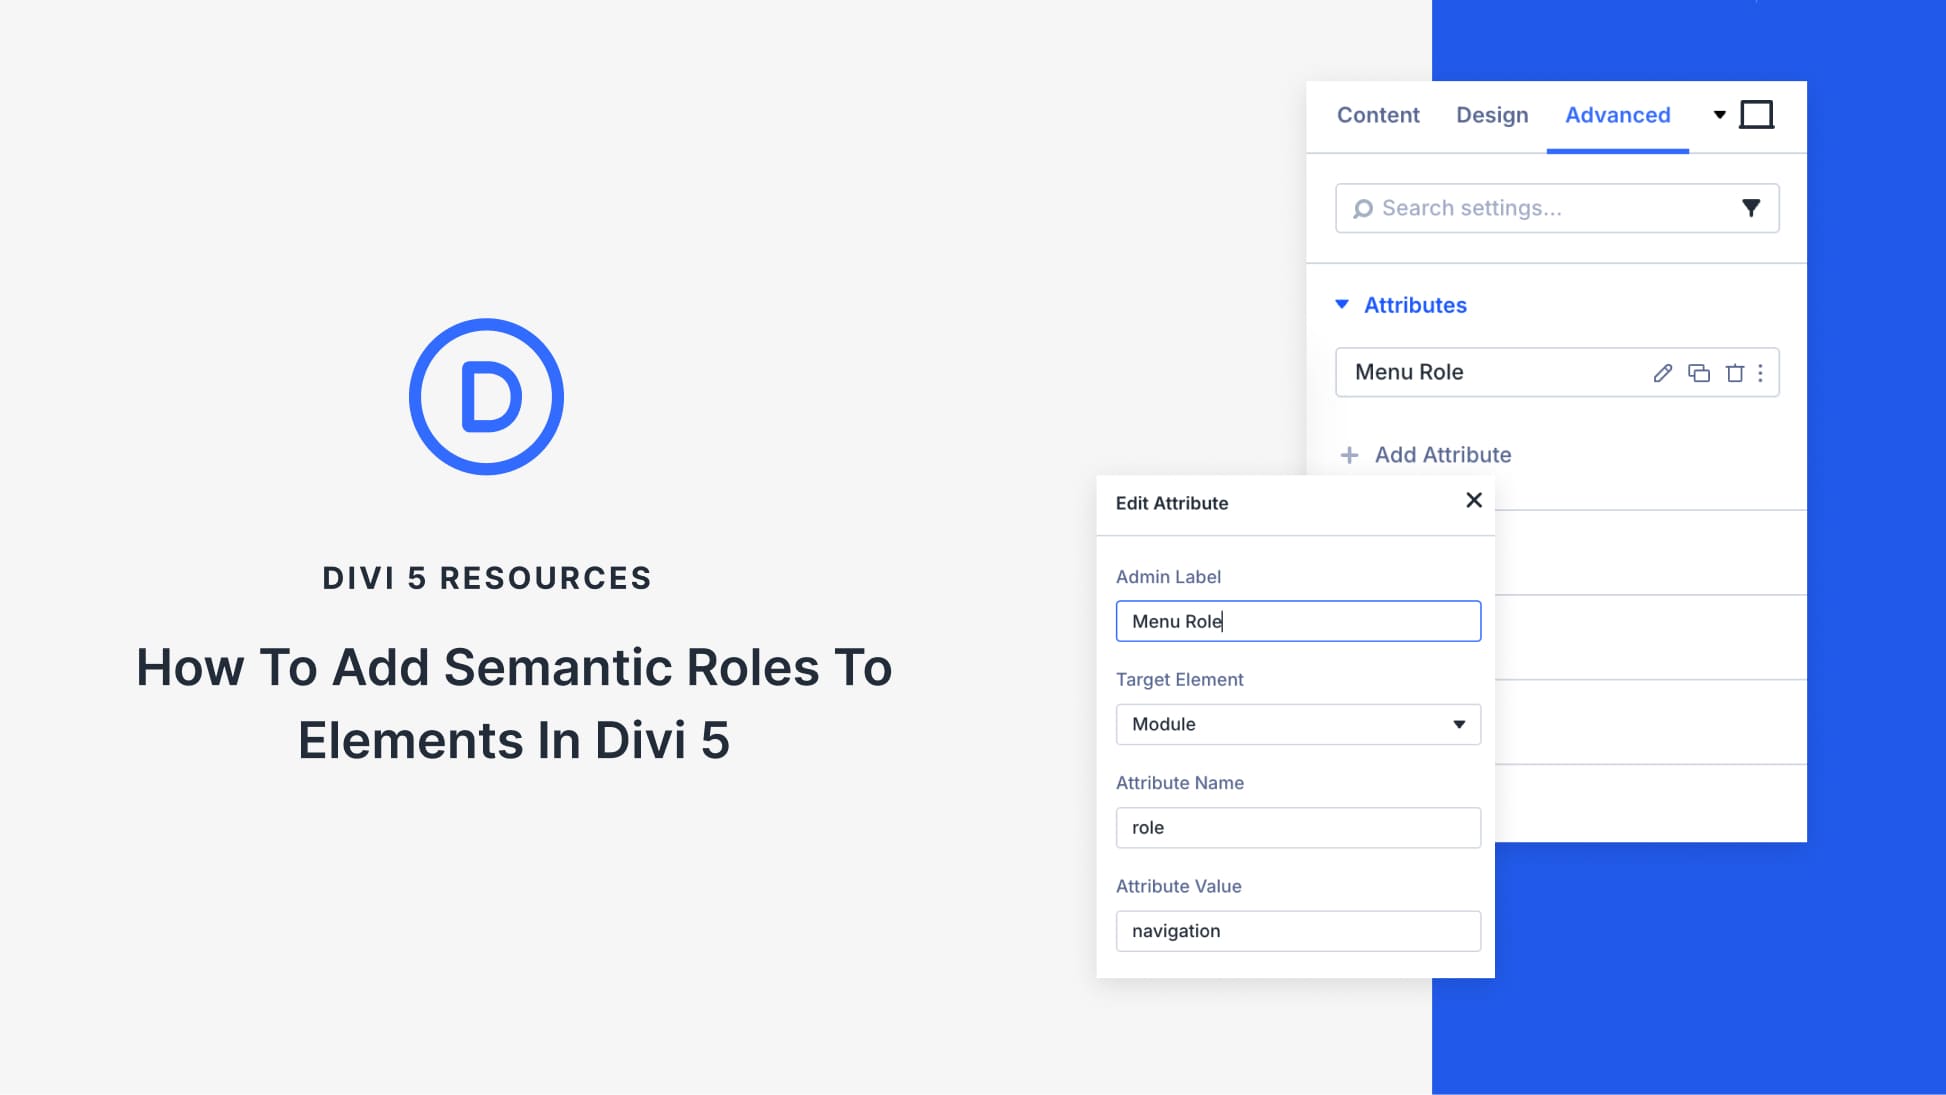Switch to the Design tab
1946x1095 pixels.
click(1491, 115)
